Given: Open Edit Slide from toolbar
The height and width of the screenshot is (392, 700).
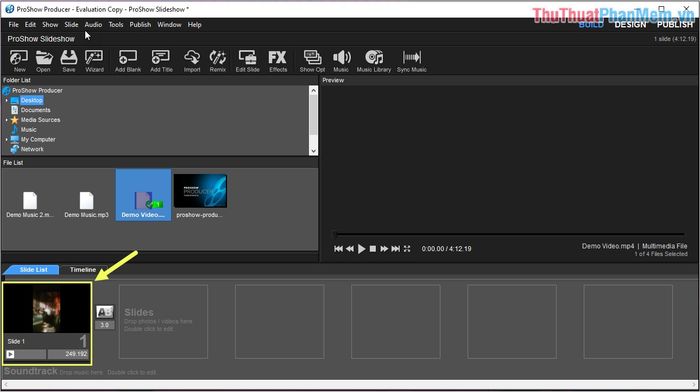Looking at the screenshot, I should click(247, 61).
